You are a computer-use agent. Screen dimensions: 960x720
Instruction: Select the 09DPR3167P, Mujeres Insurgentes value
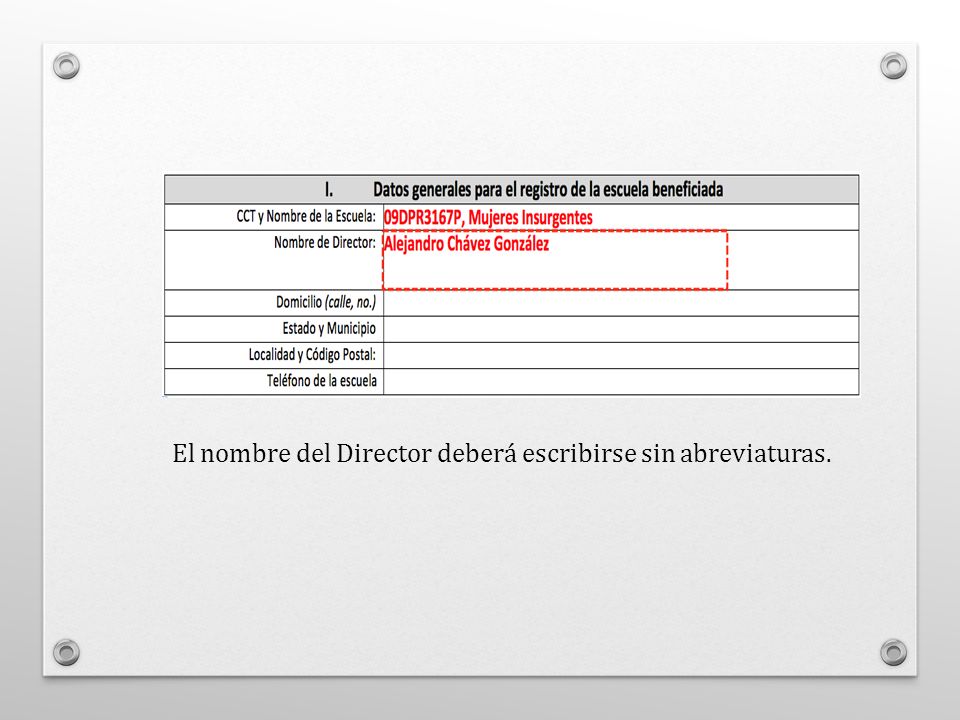pos(488,217)
